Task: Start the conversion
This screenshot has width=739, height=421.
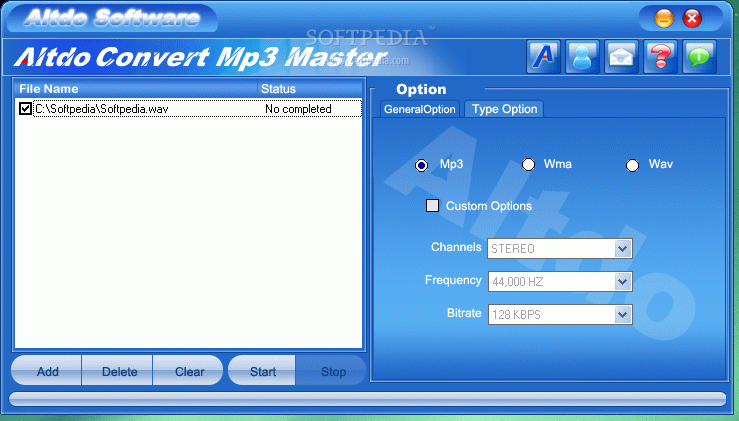Action: coord(262,371)
